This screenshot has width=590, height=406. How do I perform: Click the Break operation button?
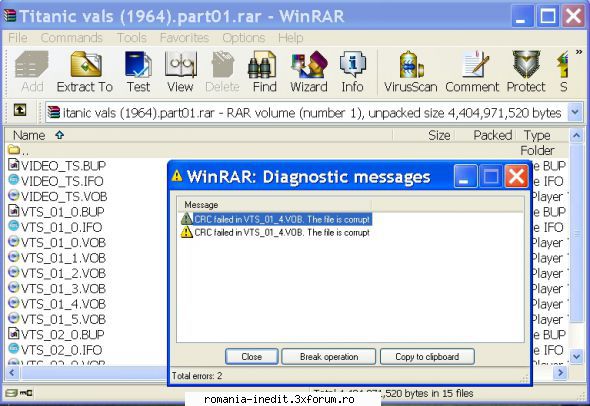(x=329, y=356)
